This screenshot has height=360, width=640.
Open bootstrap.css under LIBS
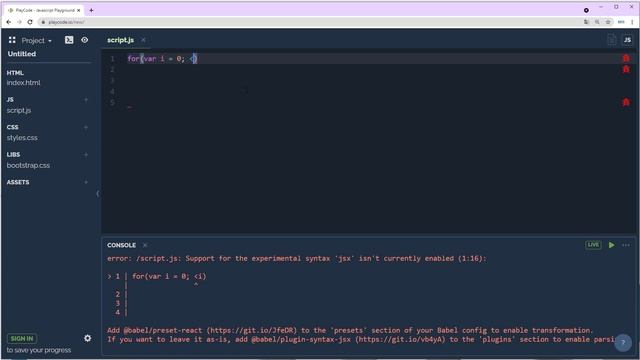pos(28,165)
